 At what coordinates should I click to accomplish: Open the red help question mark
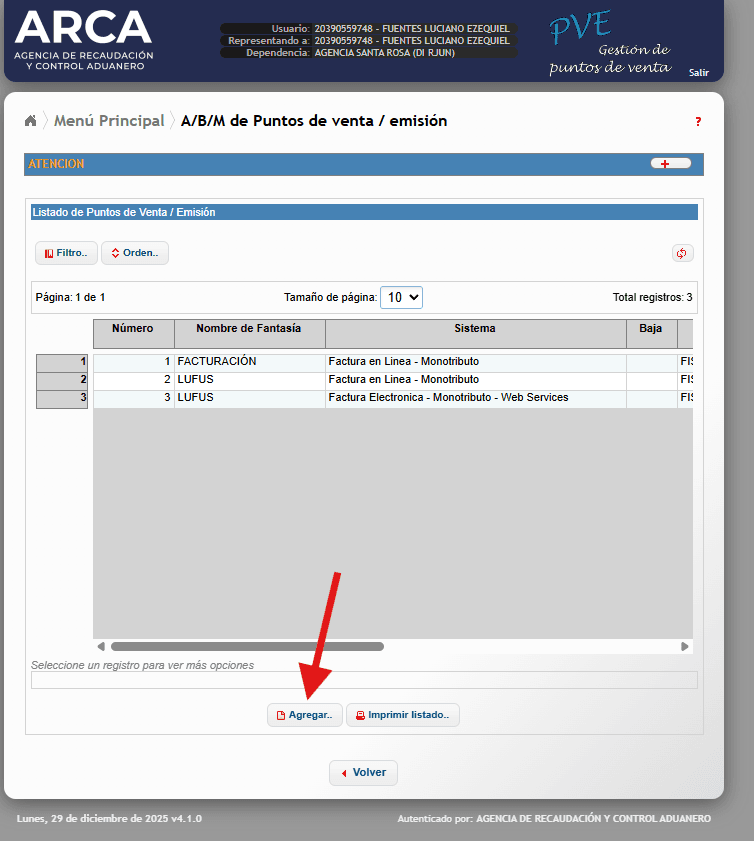(698, 122)
